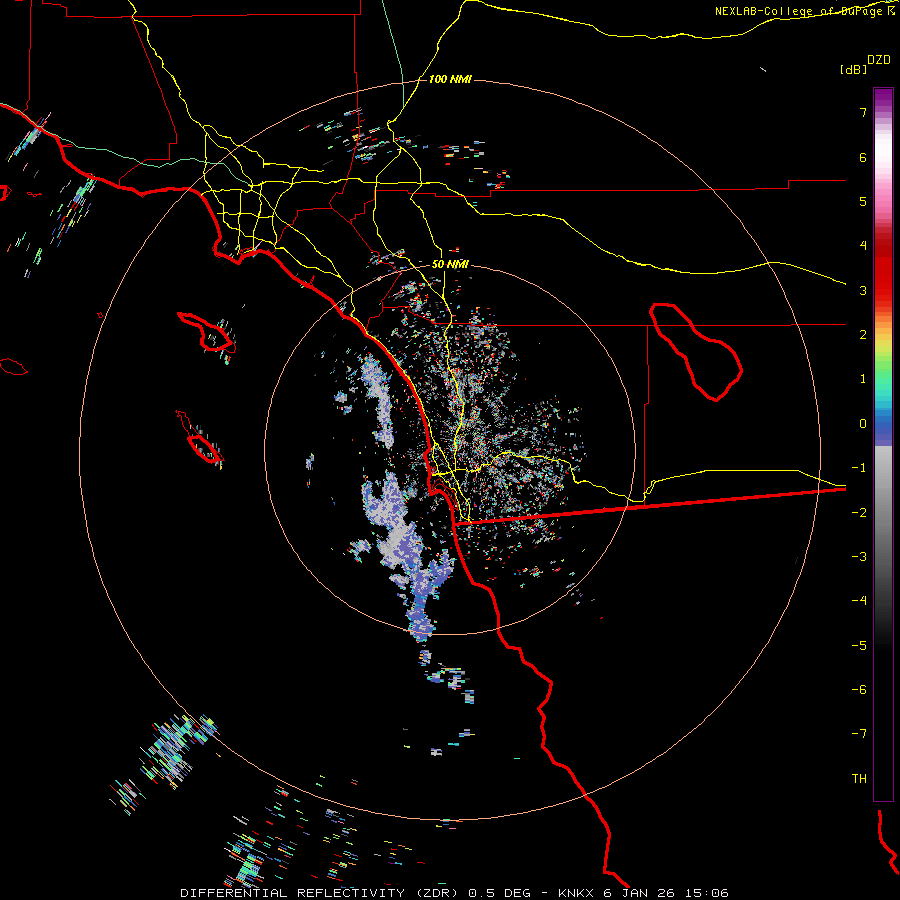Click the "7" tick label on the scale
The width and height of the screenshot is (900, 900).
click(863, 112)
